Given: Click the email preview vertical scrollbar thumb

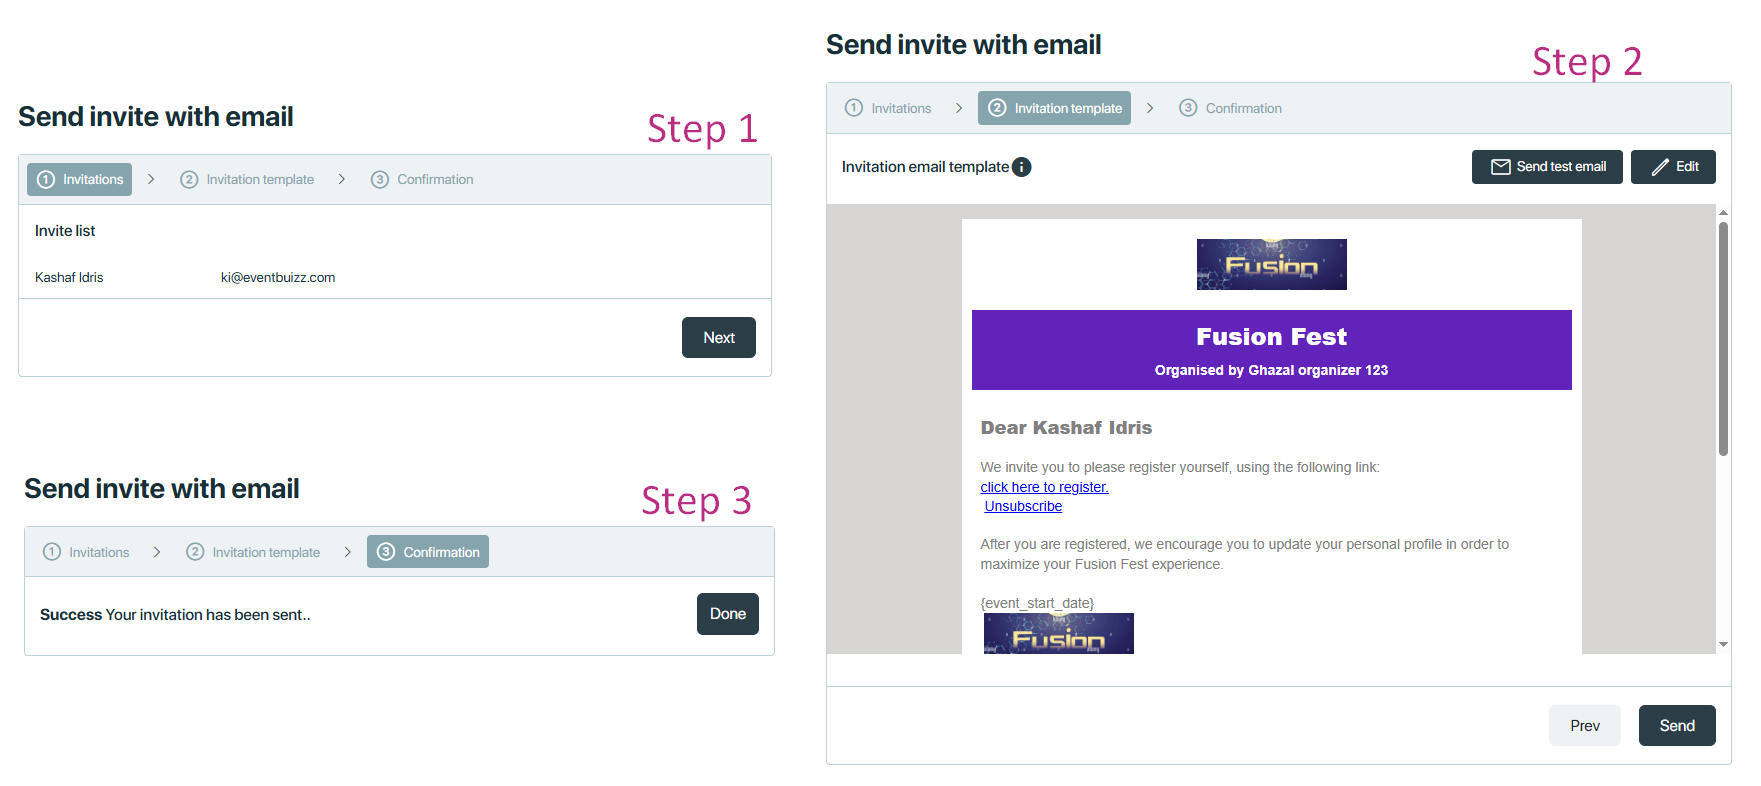Looking at the screenshot, I should 1723,340.
